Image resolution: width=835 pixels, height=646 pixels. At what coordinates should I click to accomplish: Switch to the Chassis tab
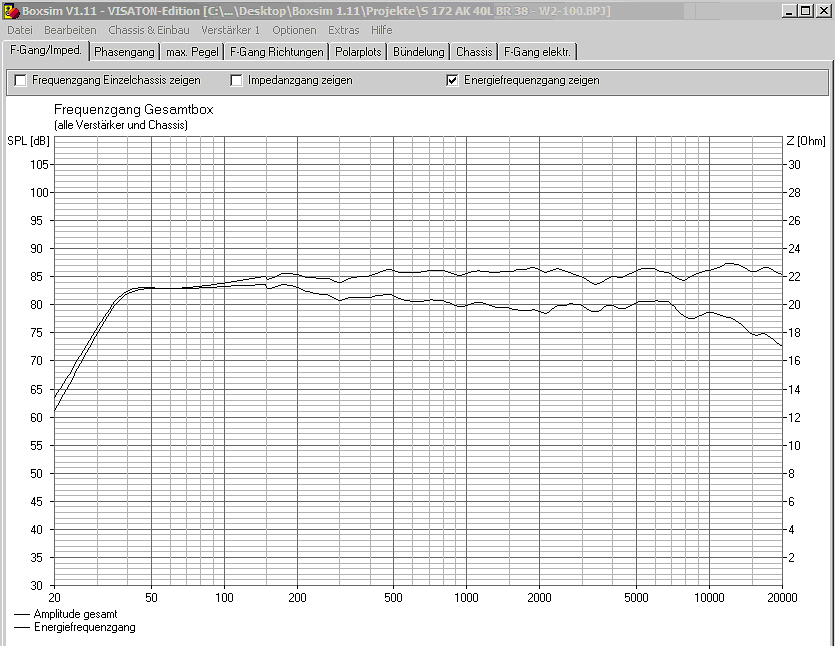coord(474,52)
